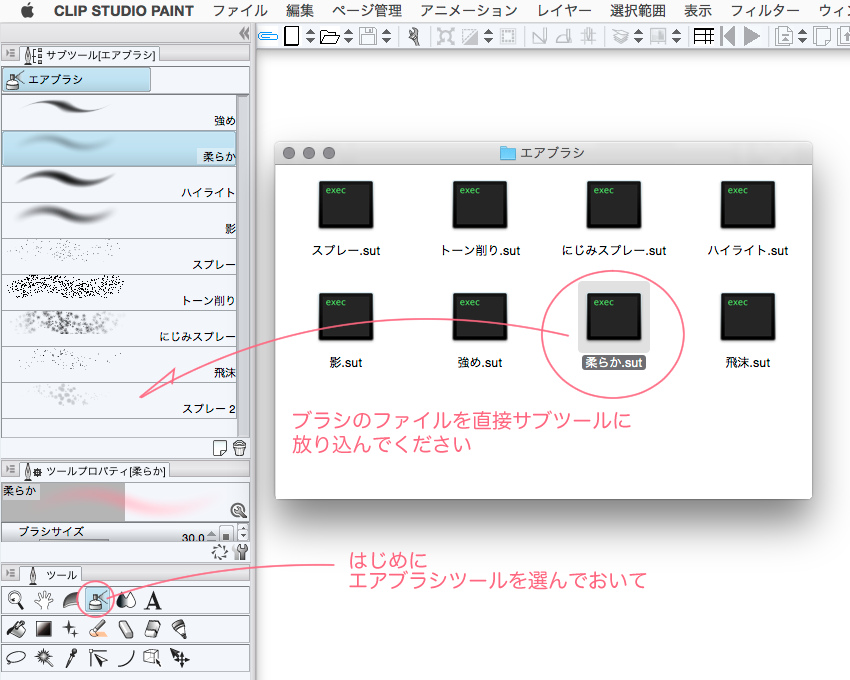This screenshot has height=680, width=850.
Task: Select the Text tool
Action: [153, 600]
